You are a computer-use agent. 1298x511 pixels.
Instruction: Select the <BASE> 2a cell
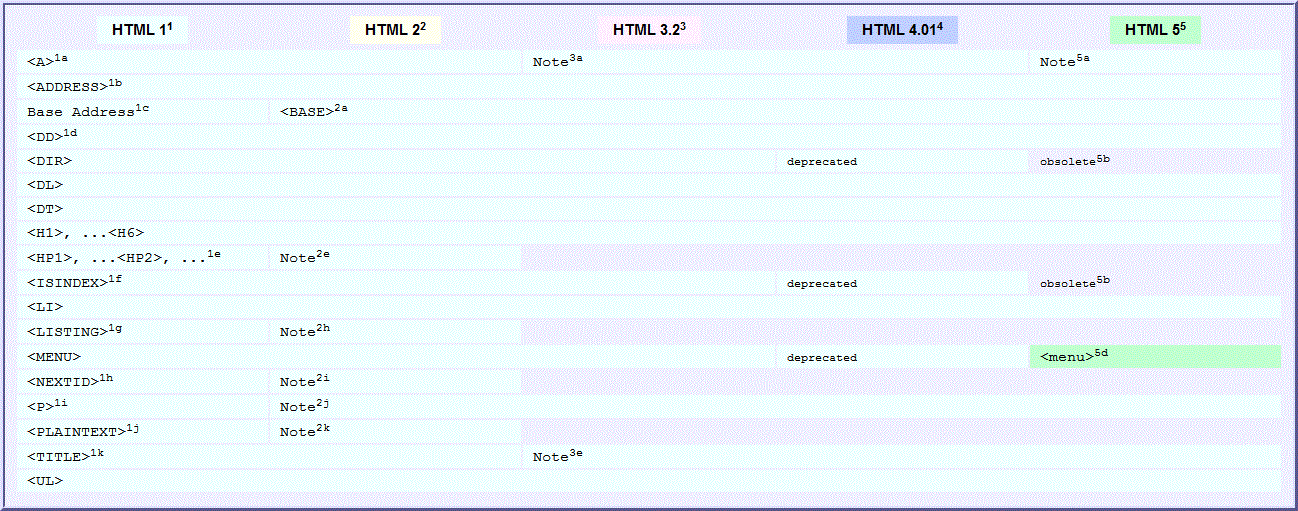coord(313,111)
